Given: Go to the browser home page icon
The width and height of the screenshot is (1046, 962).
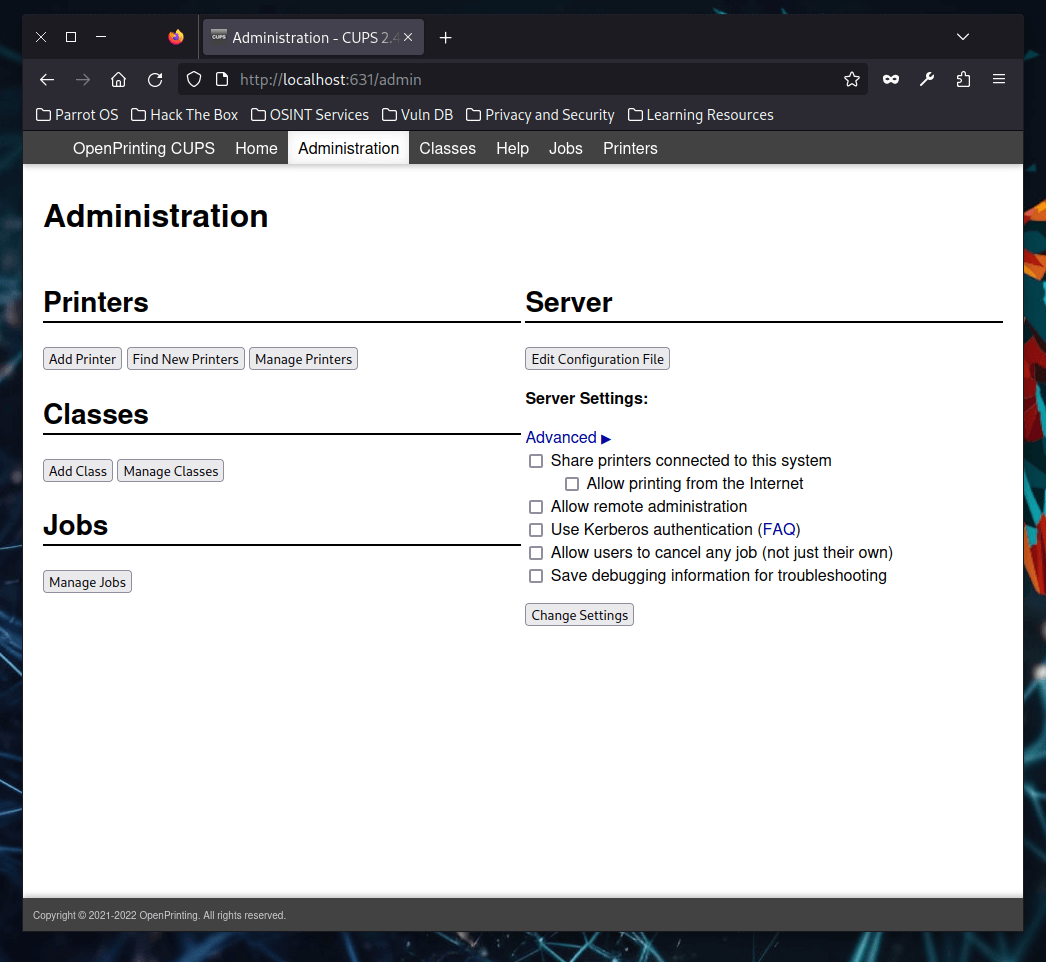Looking at the screenshot, I should 118,79.
